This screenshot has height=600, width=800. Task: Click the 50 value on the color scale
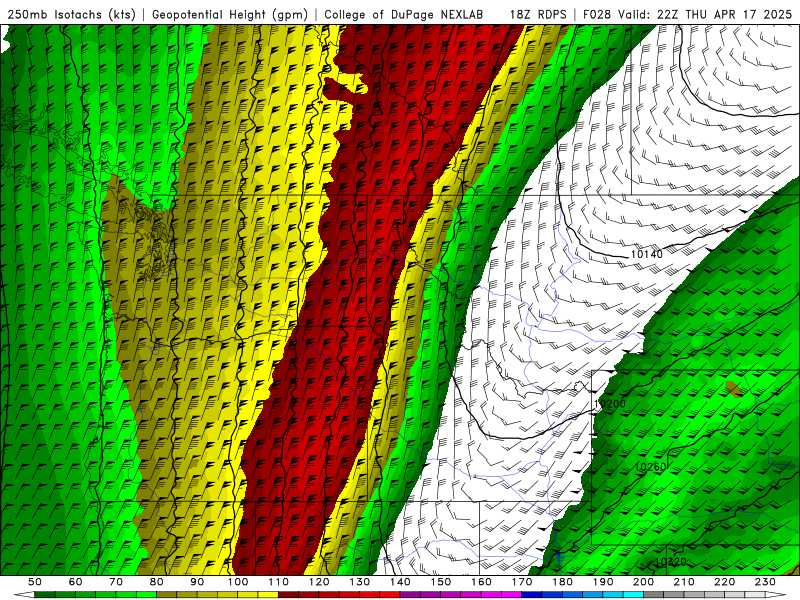[35, 582]
